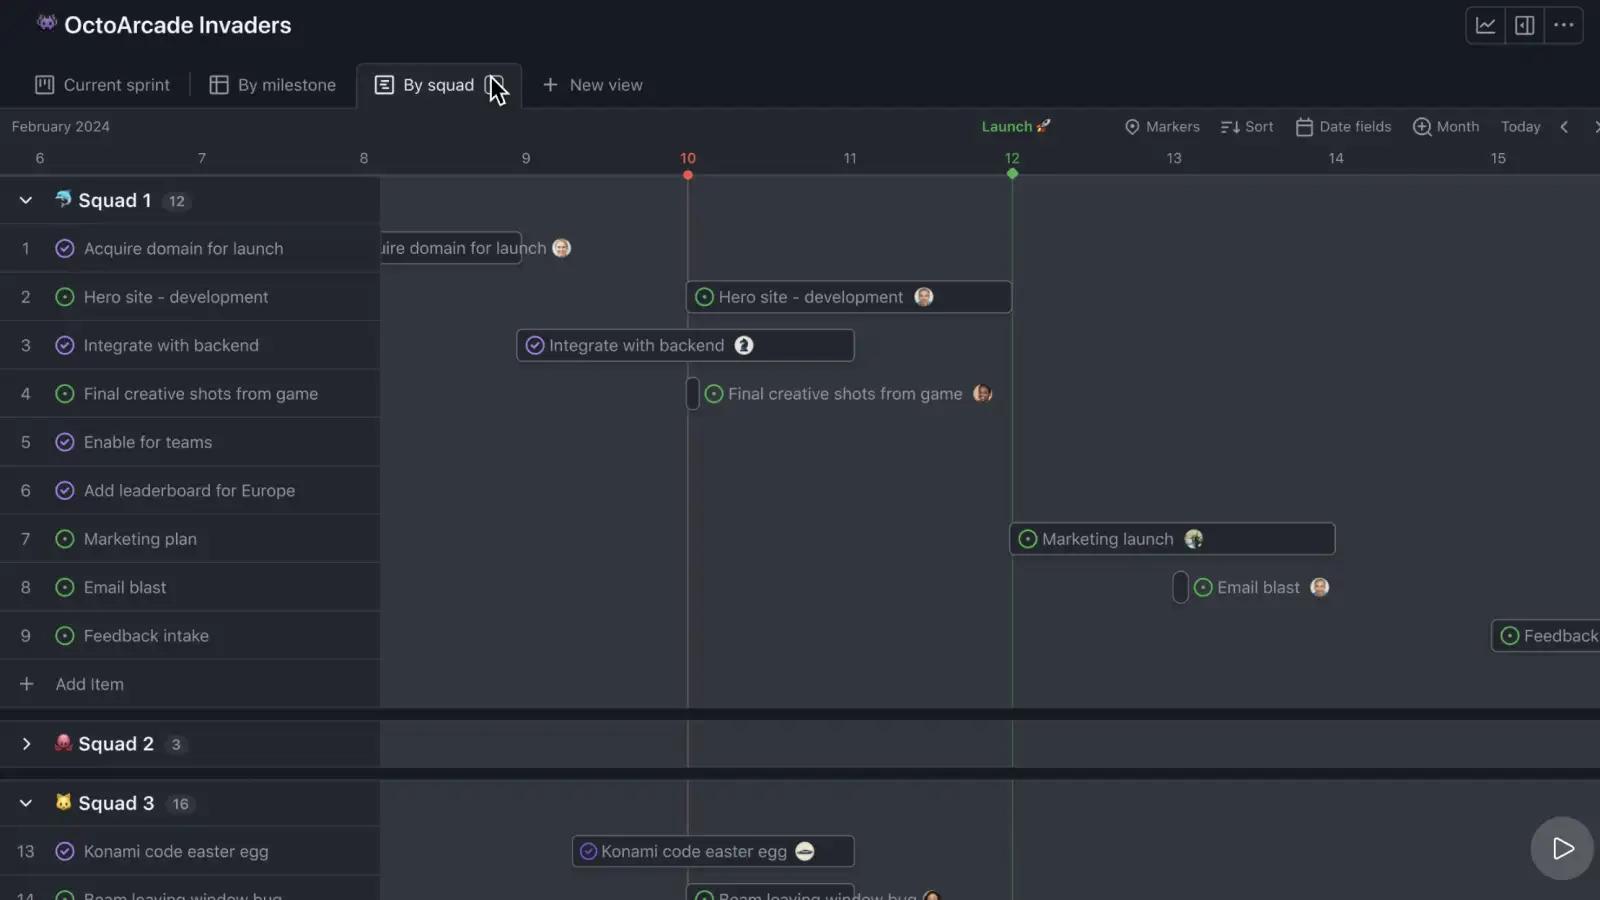Click the OctoArcade Invaders project emoji icon
This screenshot has width=1600, height=900.
(x=46, y=23)
